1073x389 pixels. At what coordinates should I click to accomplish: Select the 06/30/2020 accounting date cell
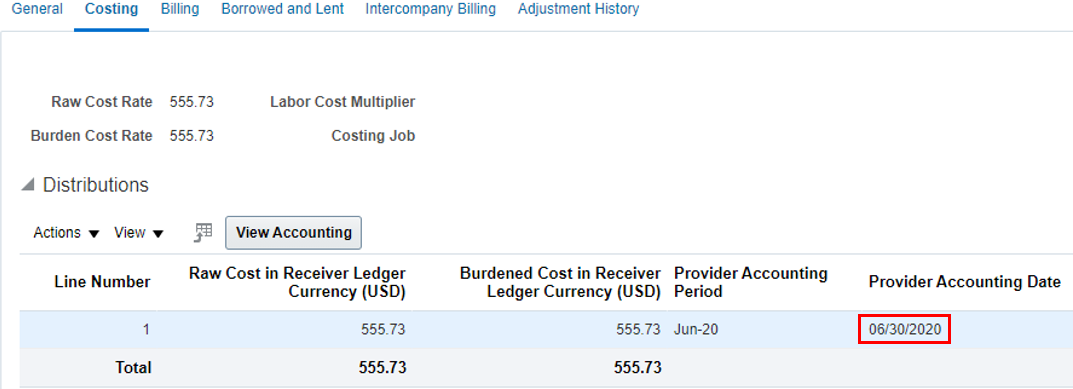(x=905, y=329)
